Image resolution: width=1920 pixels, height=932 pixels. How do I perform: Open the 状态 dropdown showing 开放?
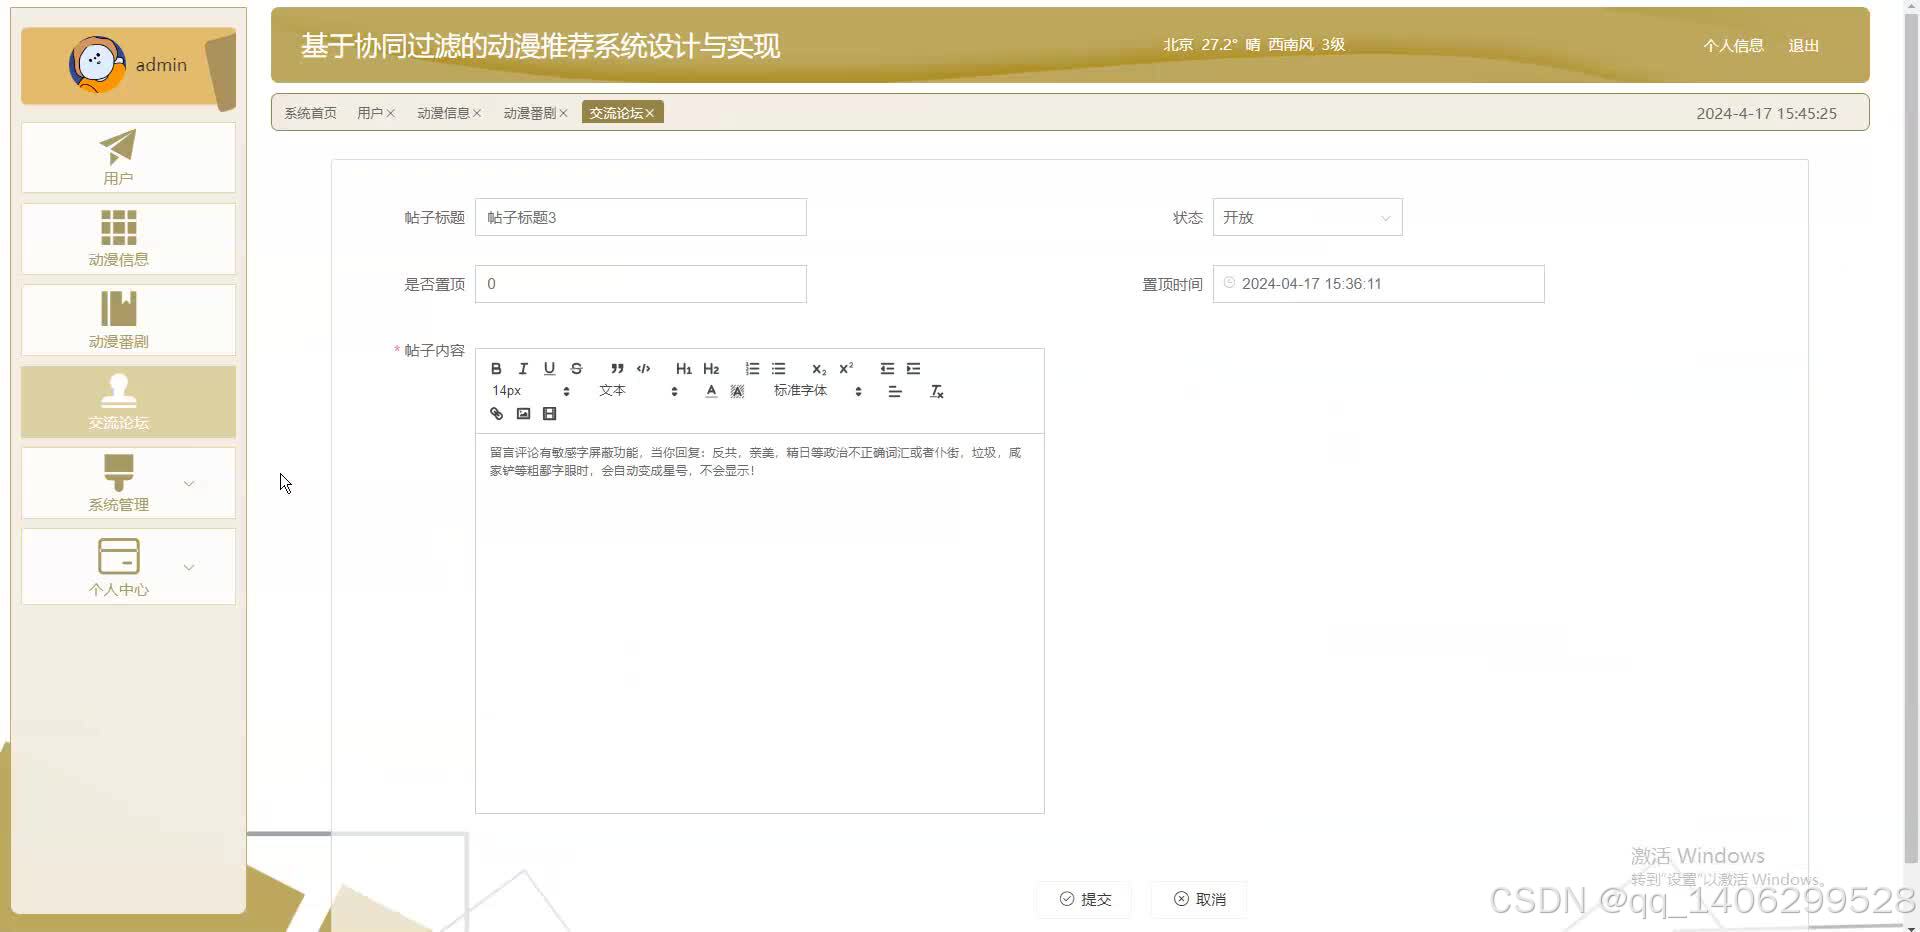(1306, 217)
